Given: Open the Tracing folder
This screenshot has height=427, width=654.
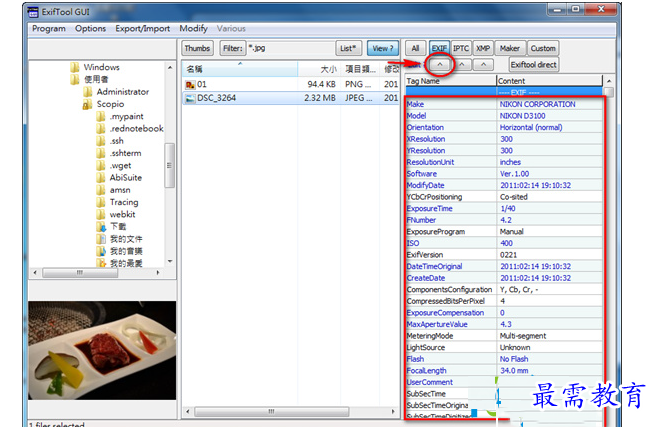Looking at the screenshot, I should pyautogui.click(x=124, y=202).
